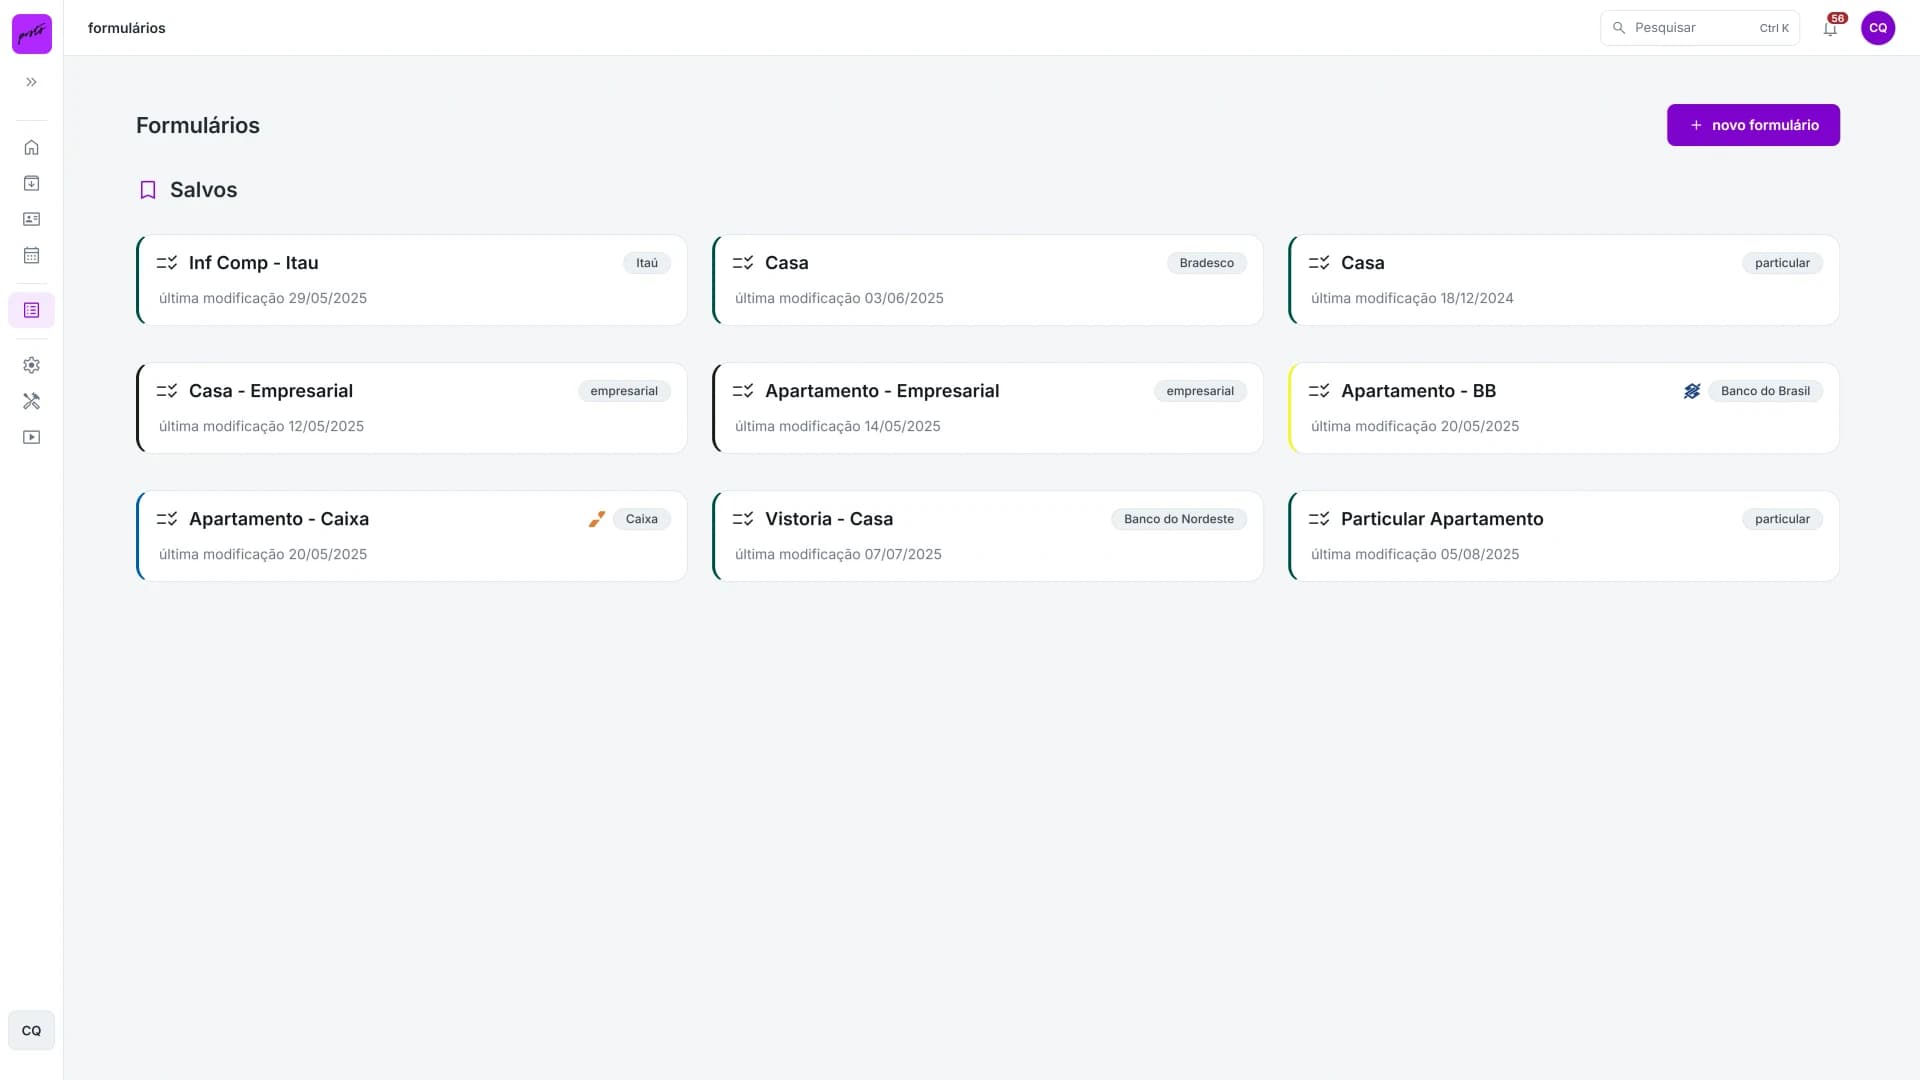The image size is (1920, 1080).
Task: Open the notifications bell with 56 badge
Action: 1830,28
